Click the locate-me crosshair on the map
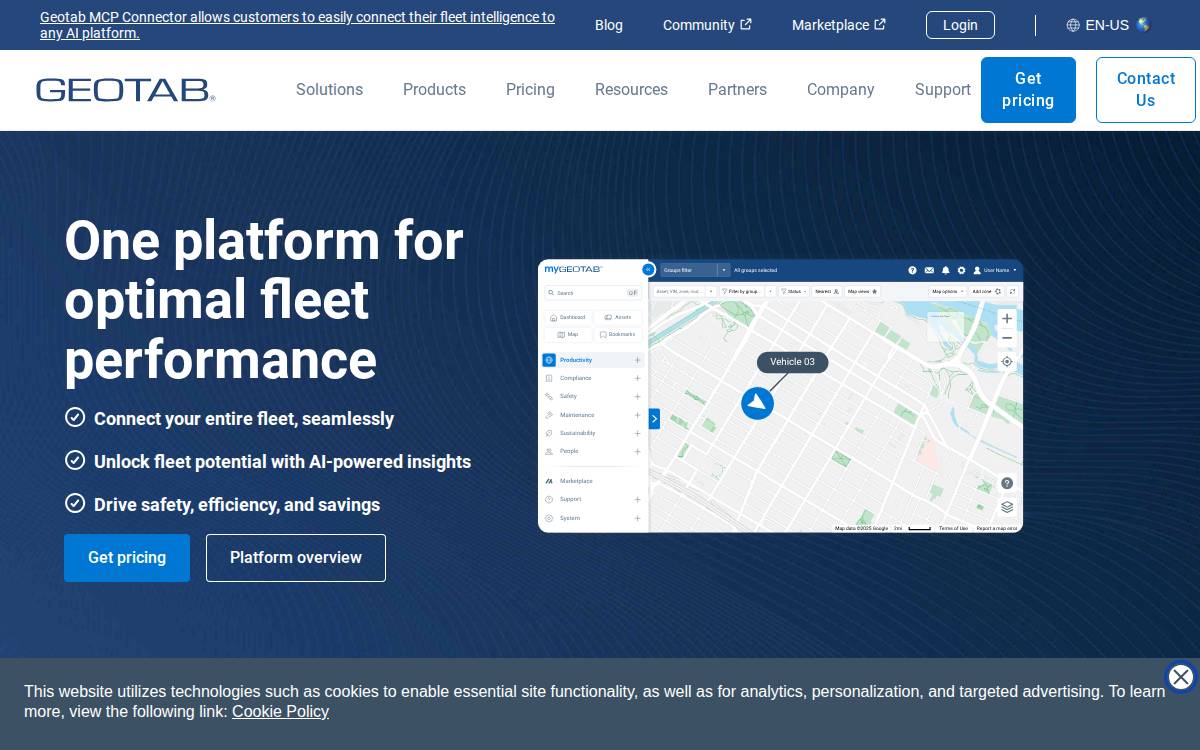 tap(1007, 361)
